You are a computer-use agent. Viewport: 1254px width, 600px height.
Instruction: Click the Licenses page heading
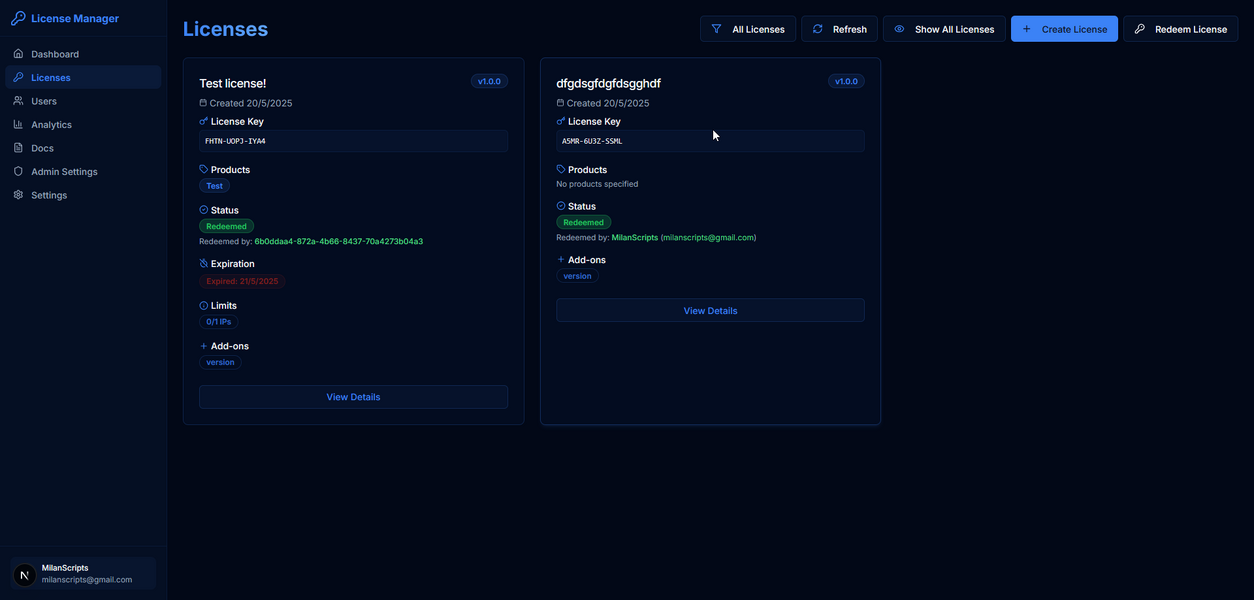point(225,29)
